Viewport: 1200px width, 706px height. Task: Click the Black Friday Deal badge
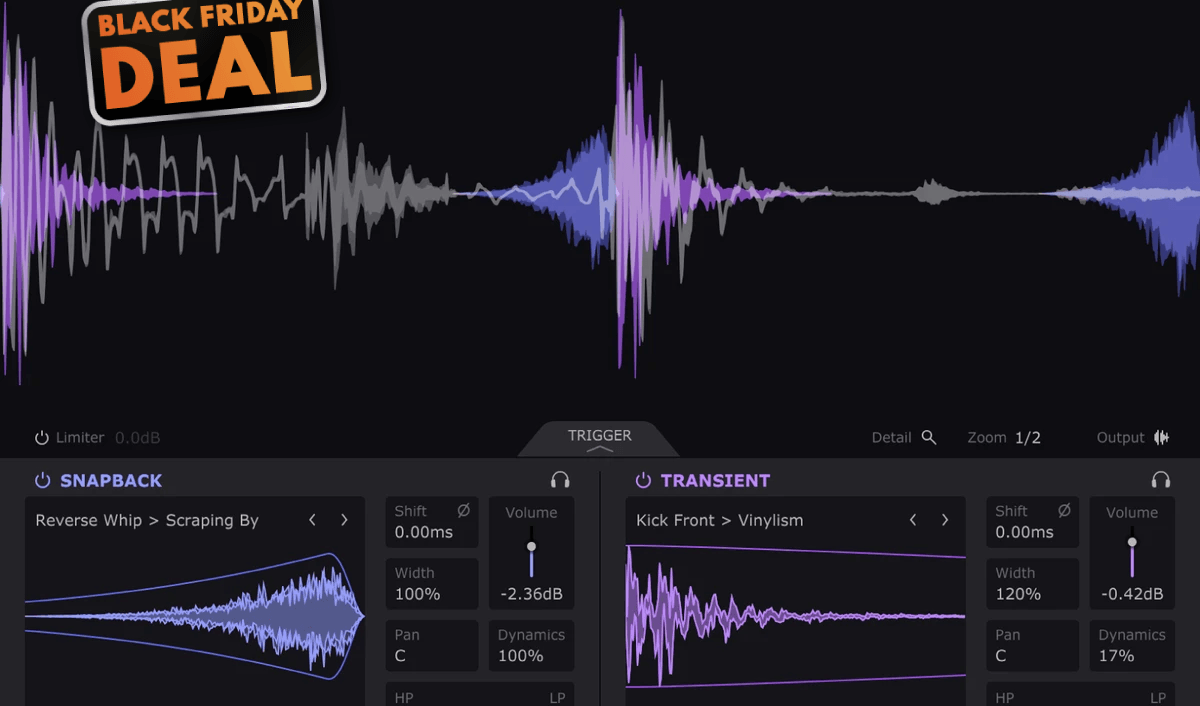click(205, 57)
